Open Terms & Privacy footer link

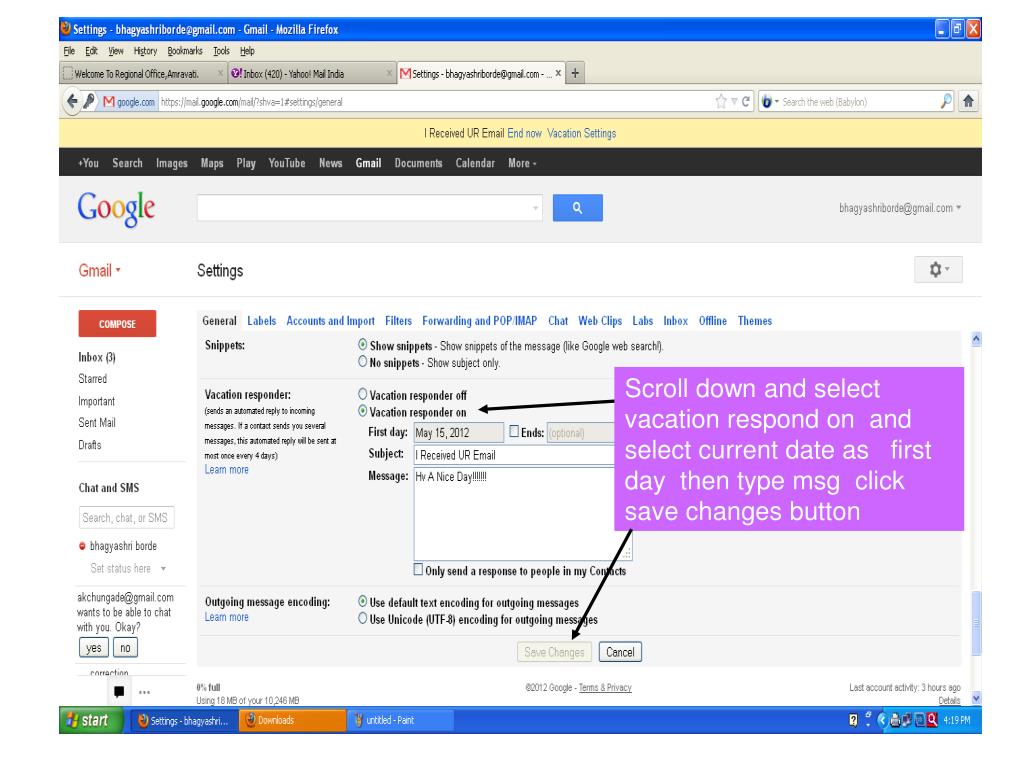coord(605,688)
